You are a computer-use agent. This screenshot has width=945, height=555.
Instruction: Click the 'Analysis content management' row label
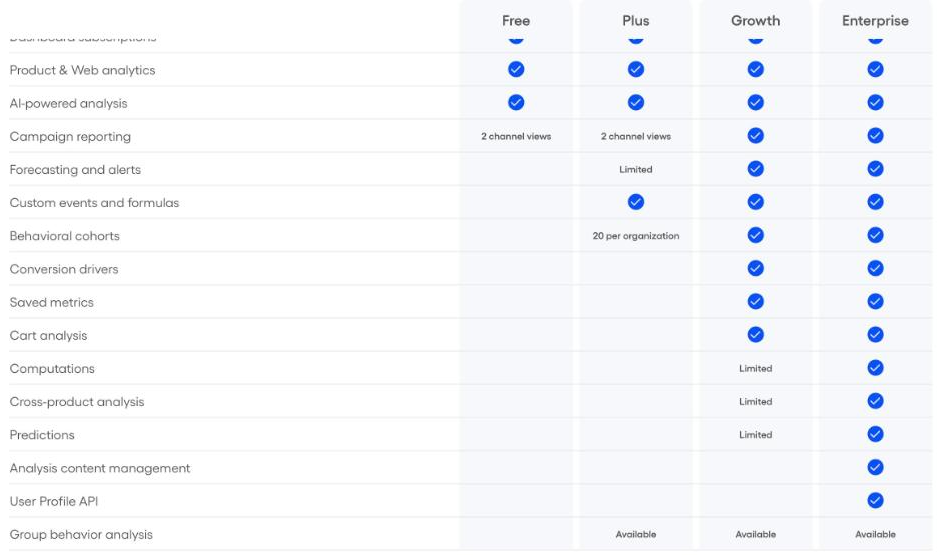point(100,468)
